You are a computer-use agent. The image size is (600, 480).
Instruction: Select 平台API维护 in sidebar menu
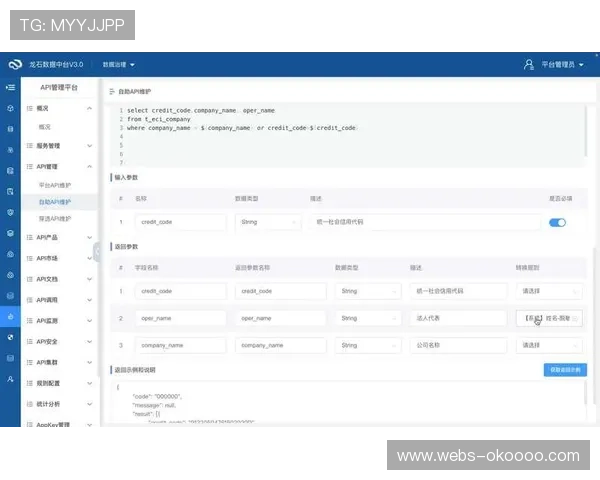[55, 185]
